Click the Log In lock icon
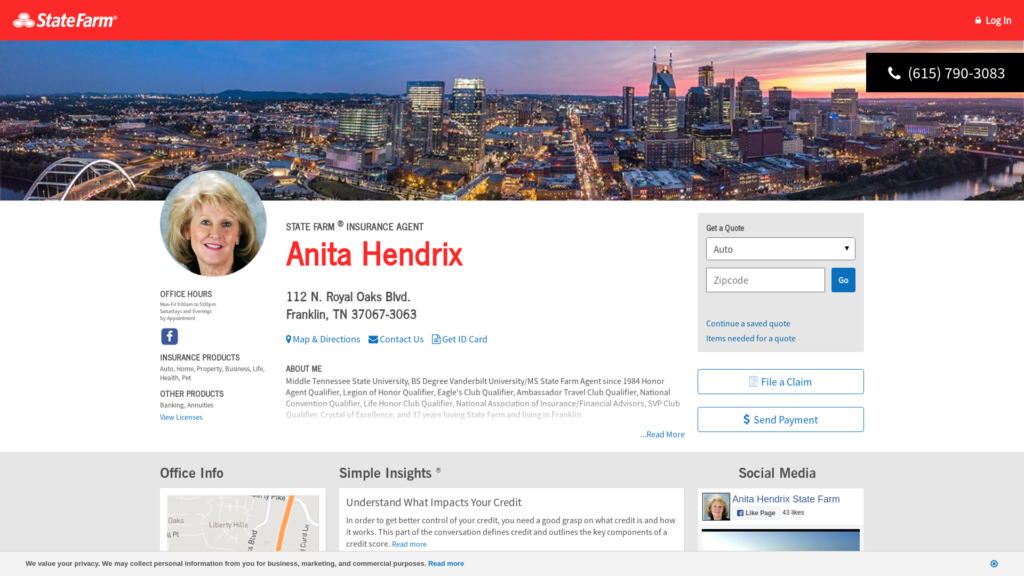 point(978,21)
